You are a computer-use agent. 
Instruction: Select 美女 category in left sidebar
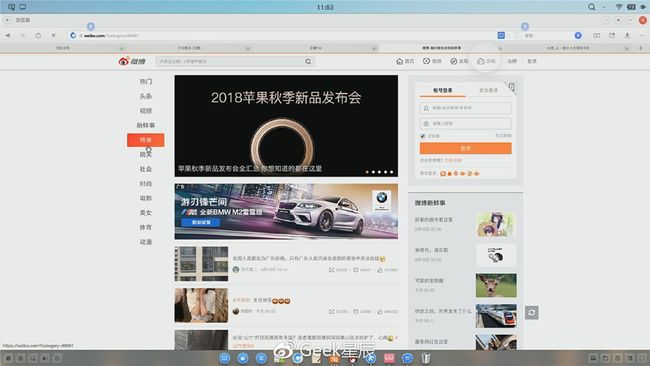click(x=146, y=213)
